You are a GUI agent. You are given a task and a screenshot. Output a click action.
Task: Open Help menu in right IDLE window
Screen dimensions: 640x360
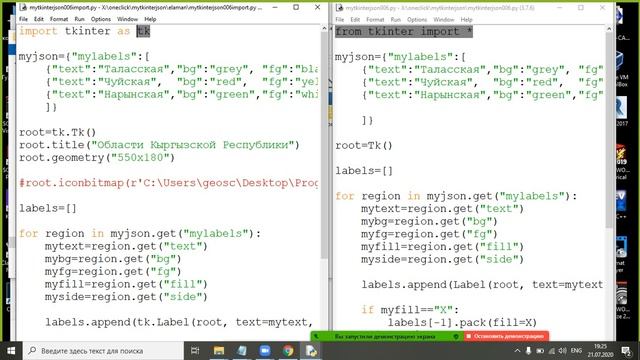(466, 20)
